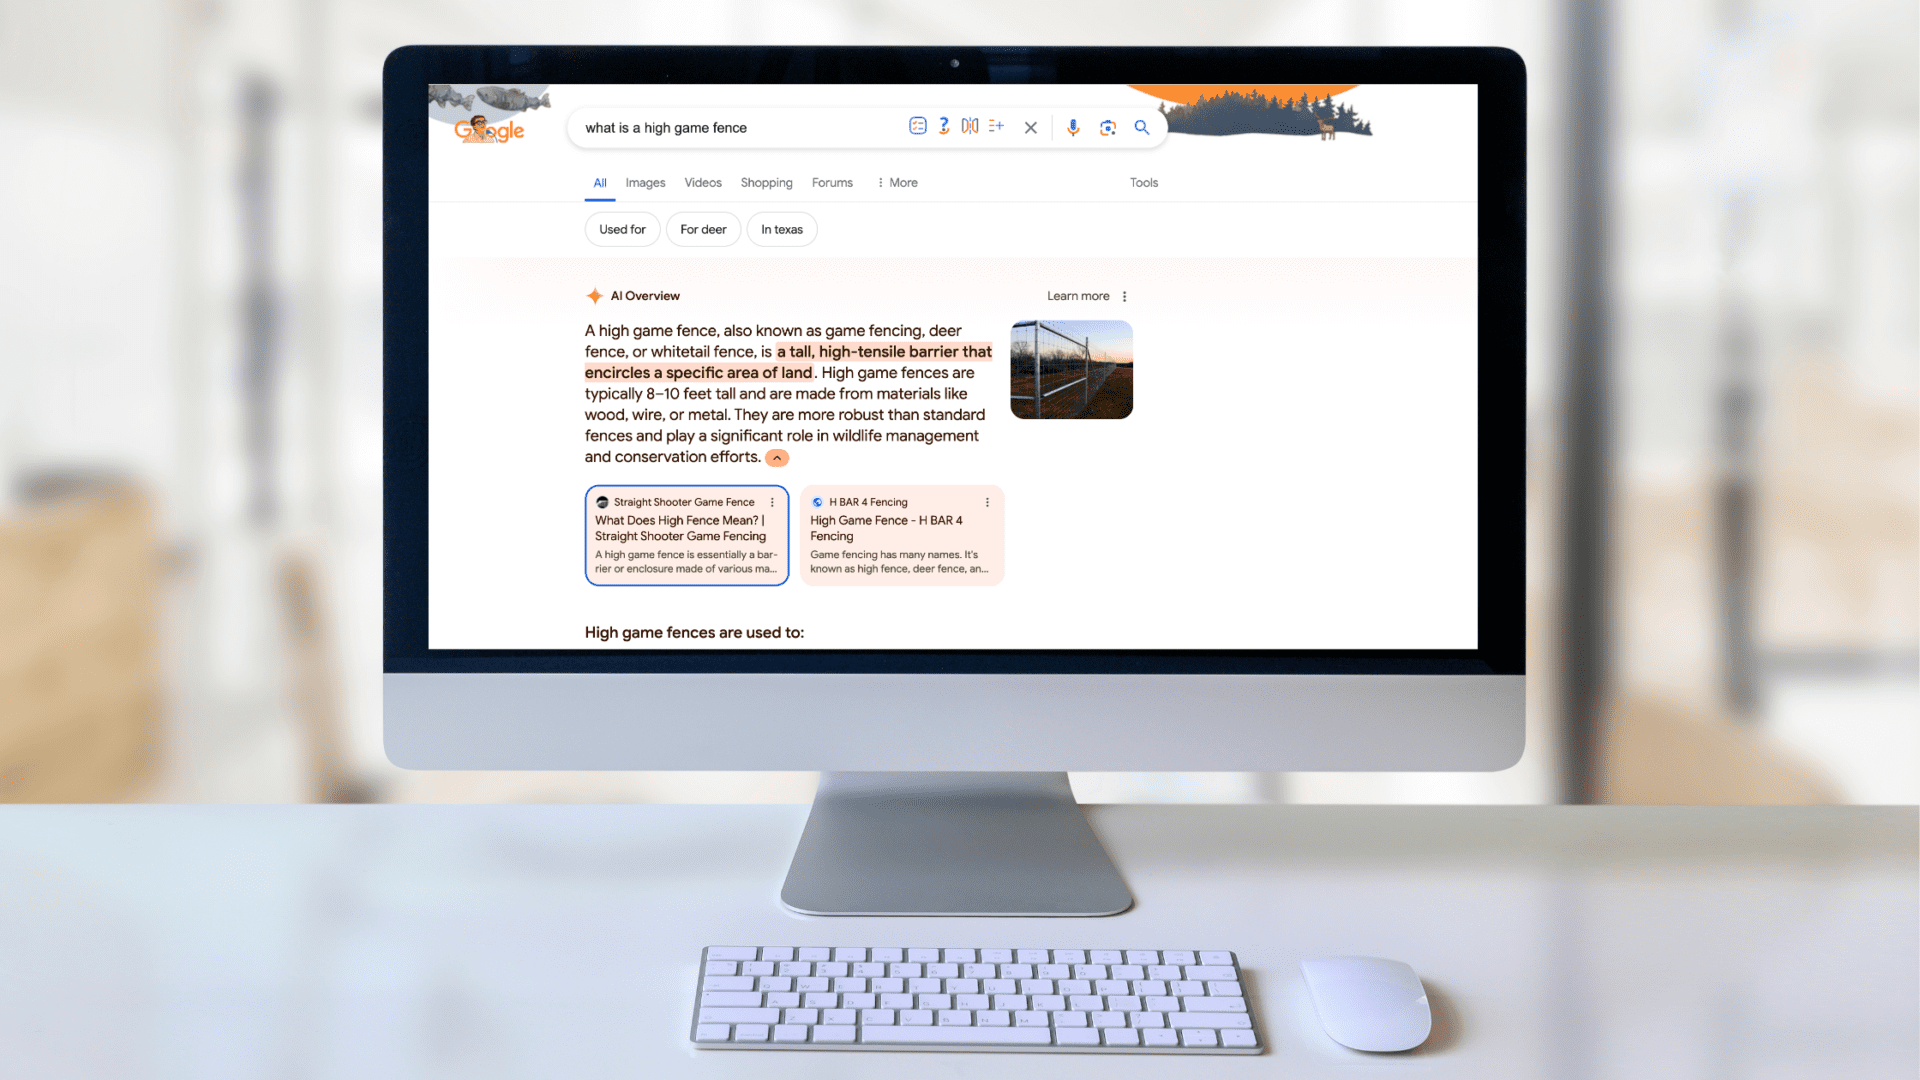Click the More options menu icon
The width and height of the screenshot is (1920, 1080).
click(x=1127, y=295)
